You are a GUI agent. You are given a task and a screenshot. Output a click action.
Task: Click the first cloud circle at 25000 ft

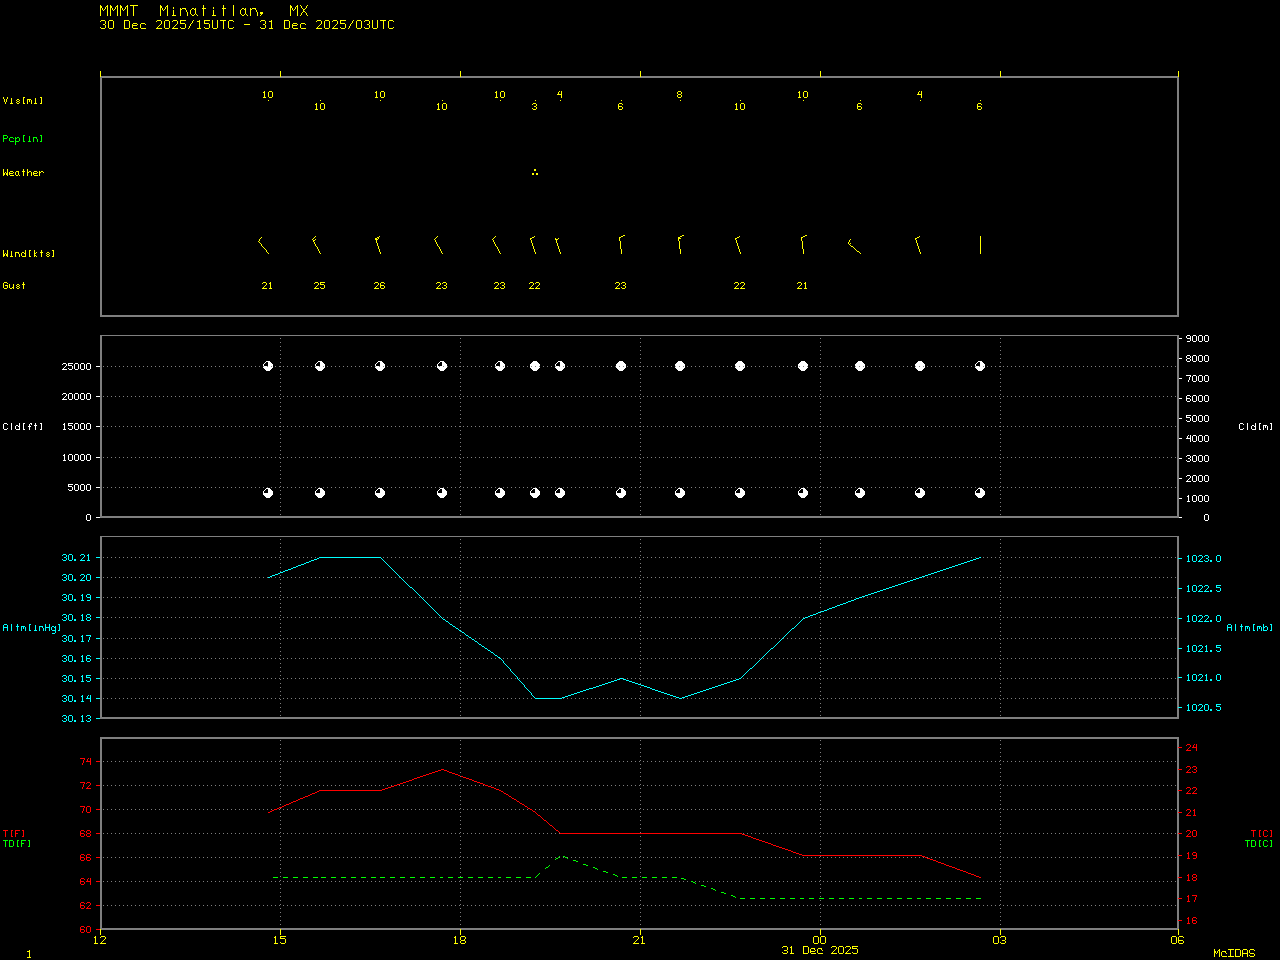coord(268,366)
